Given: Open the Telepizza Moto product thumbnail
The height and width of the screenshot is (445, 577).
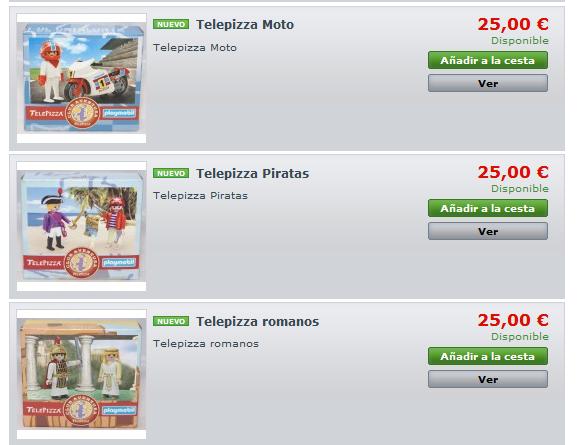Looking at the screenshot, I should click(x=81, y=78).
